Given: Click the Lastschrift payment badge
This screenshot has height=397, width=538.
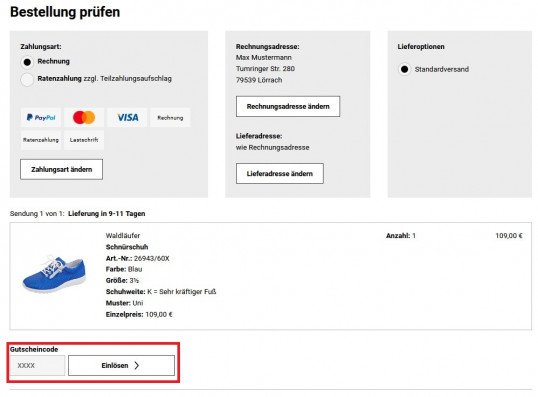Looking at the screenshot, I should coord(84,140).
